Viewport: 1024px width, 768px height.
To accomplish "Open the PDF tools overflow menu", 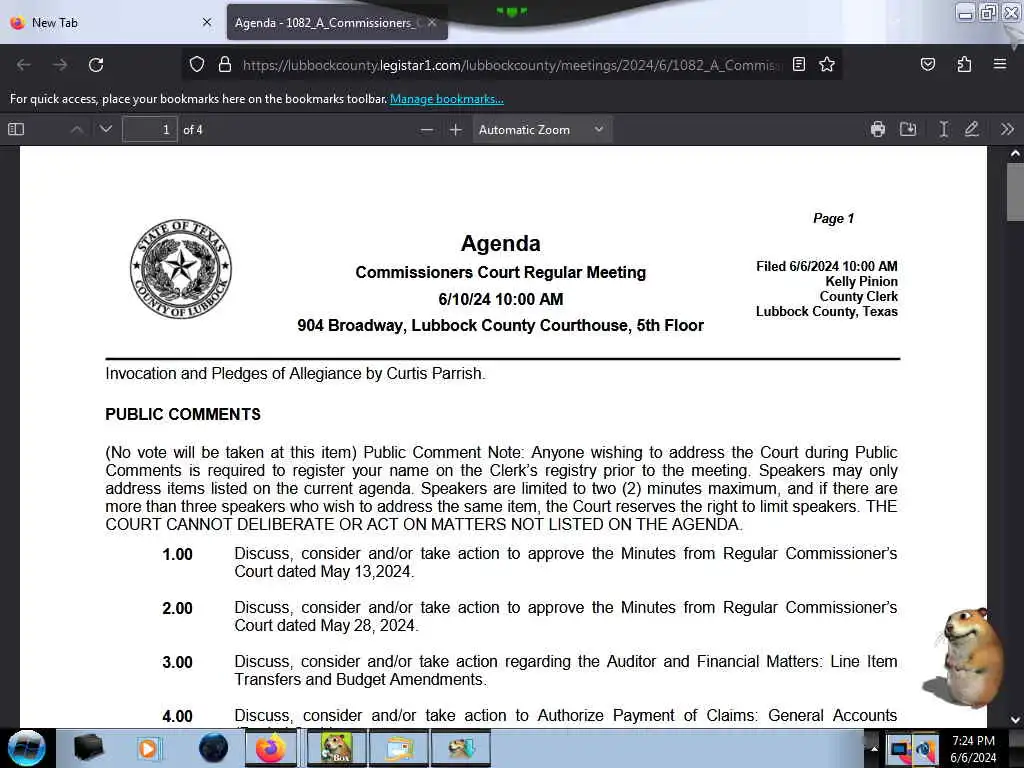I will 1007,129.
